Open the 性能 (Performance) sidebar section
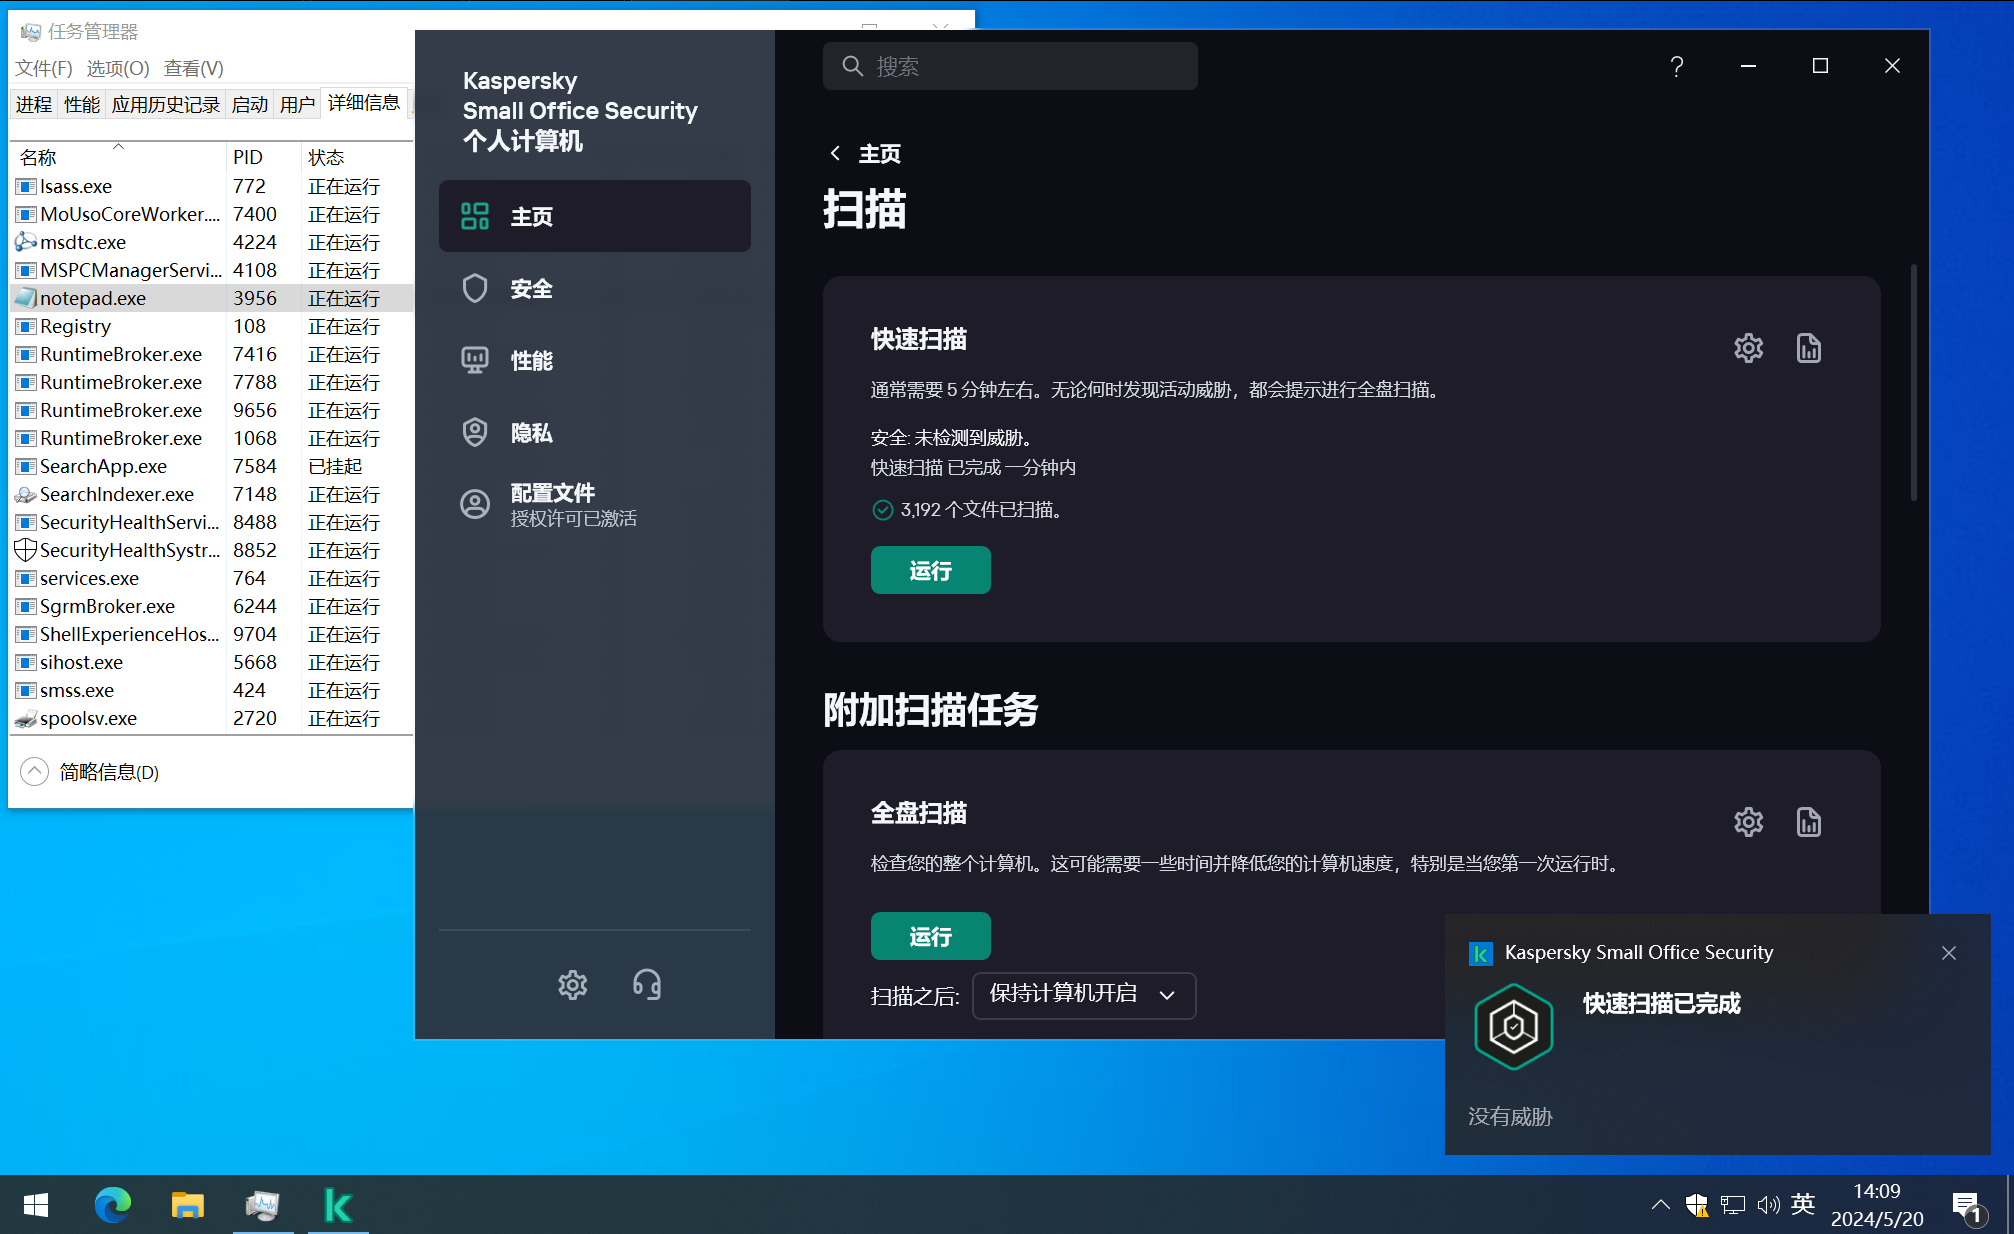 (531, 361)
